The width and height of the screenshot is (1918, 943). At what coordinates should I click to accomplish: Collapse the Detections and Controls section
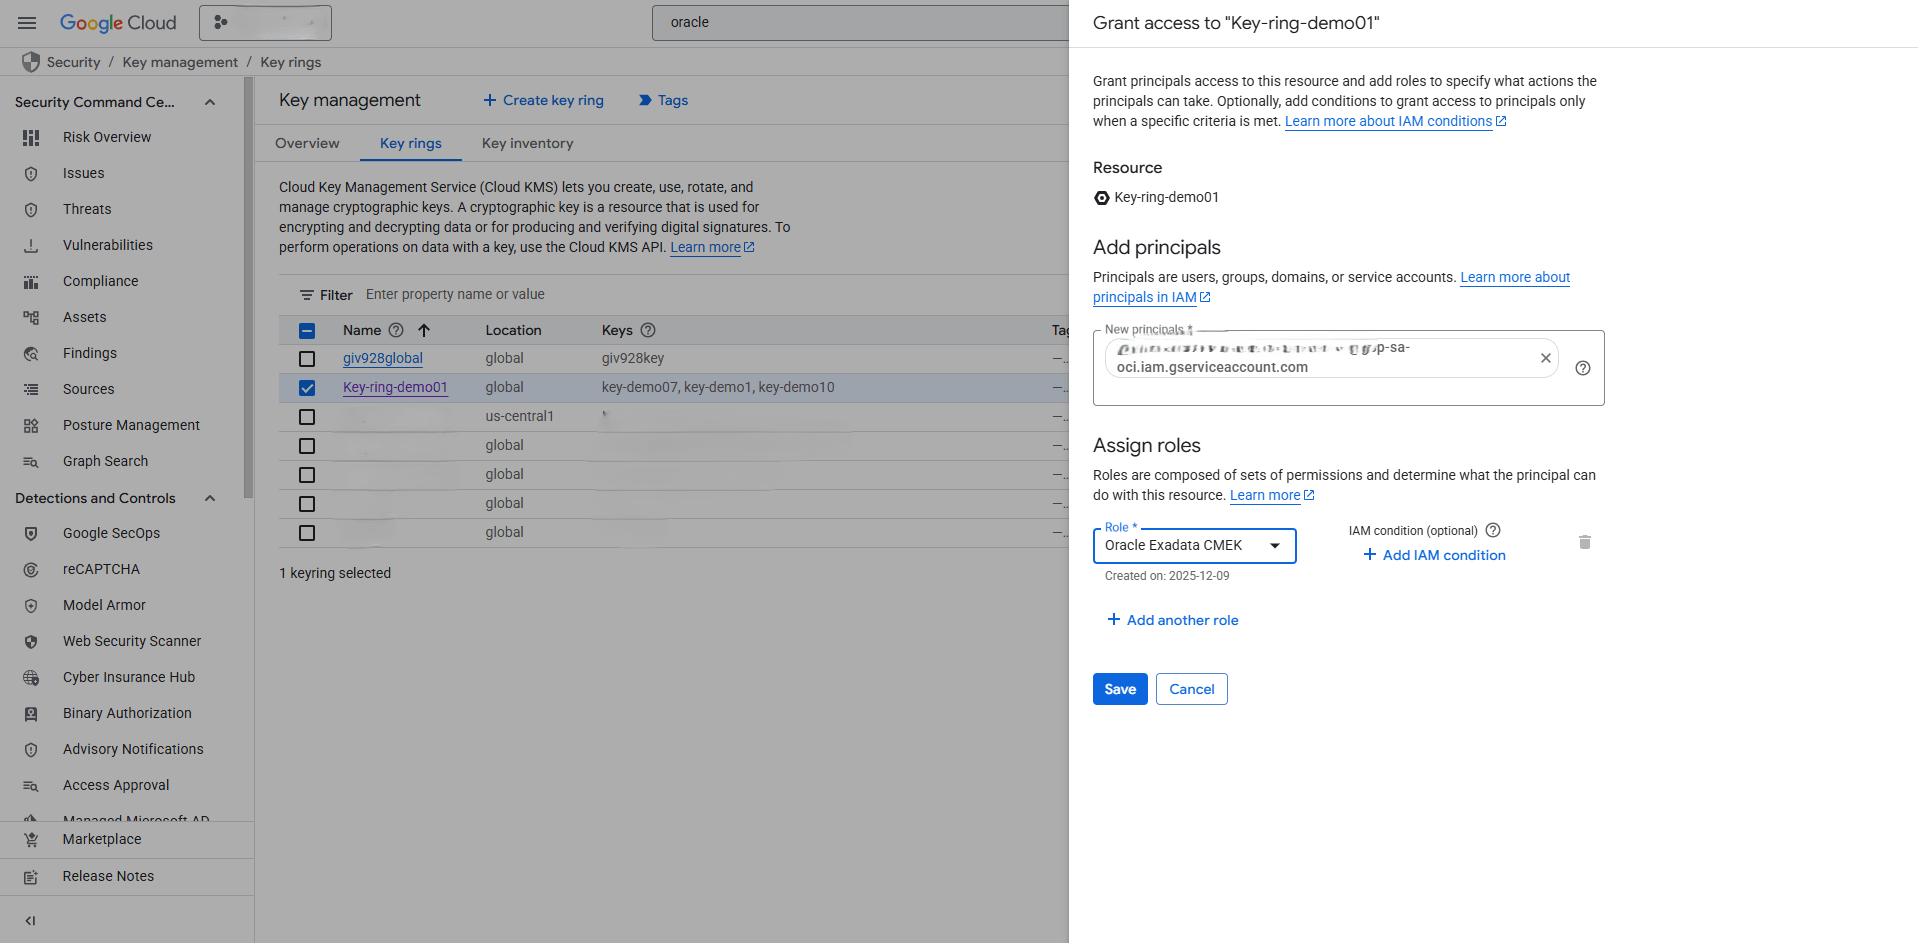(x=209, y=497)
